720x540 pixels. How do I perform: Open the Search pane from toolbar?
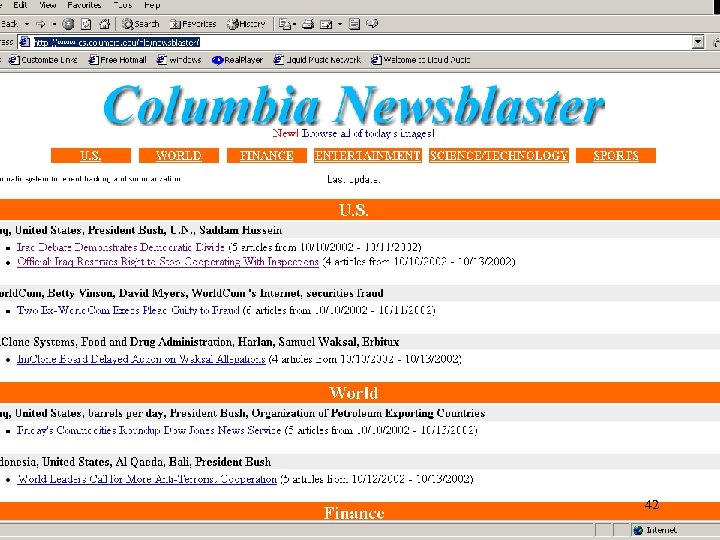pos(141,24)
